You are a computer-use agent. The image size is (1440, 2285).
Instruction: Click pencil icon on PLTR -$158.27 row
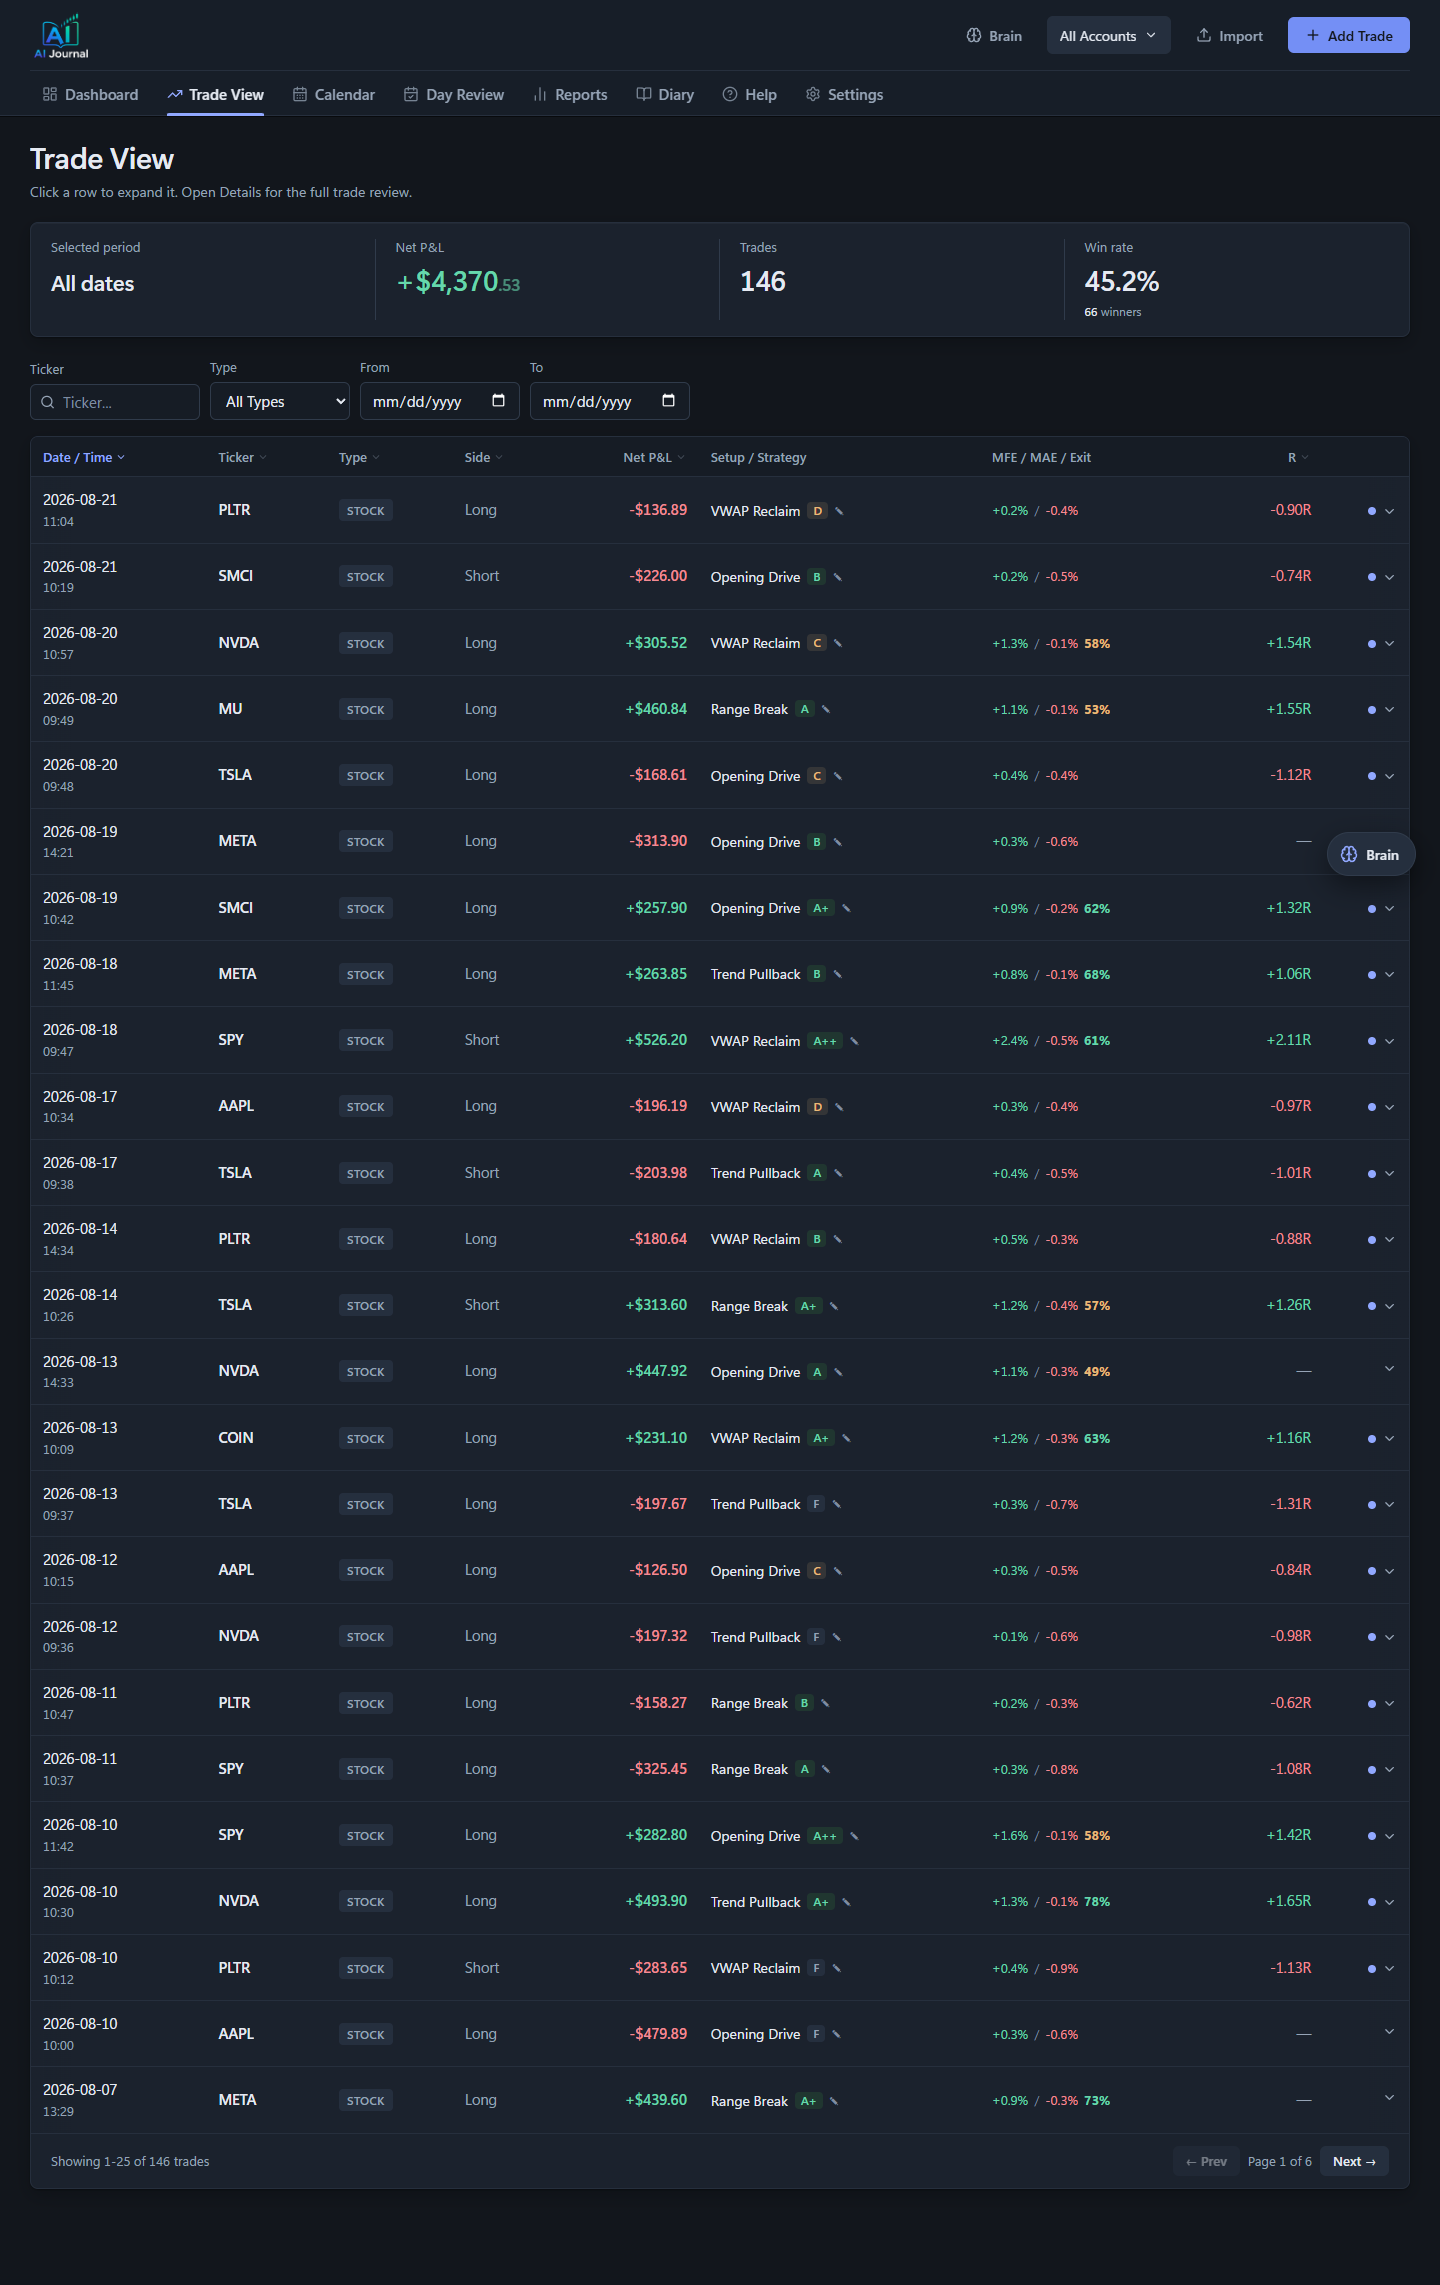824,1703
